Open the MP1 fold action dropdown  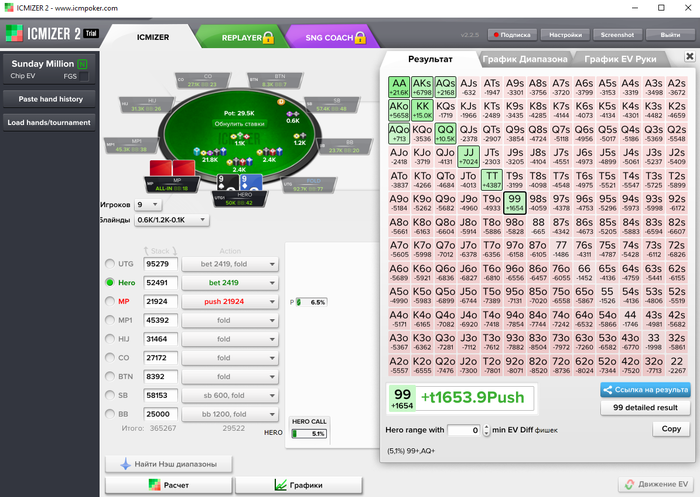pos(230,320)
